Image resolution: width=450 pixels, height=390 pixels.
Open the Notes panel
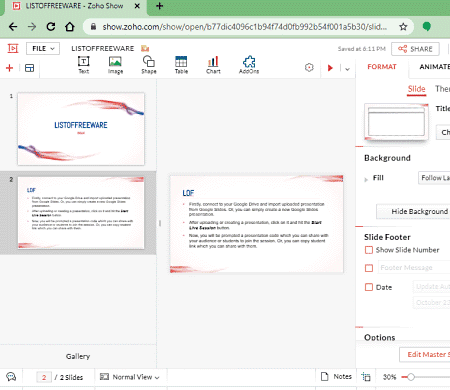tap(336, 377)
